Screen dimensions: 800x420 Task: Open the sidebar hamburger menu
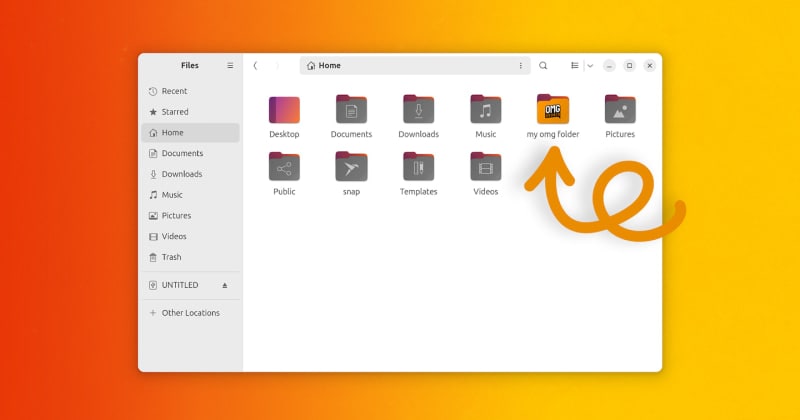pyautogui.click(x=230, y=66)
